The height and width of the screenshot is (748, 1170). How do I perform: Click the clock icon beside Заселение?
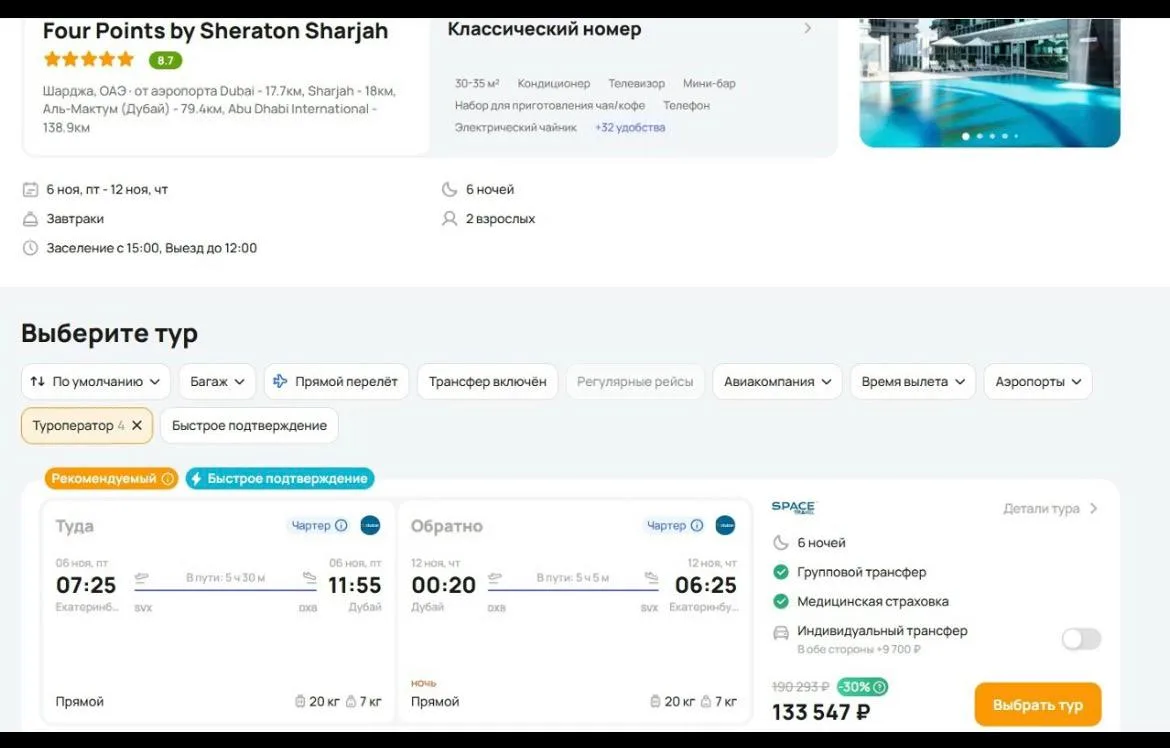pos(30,248)
